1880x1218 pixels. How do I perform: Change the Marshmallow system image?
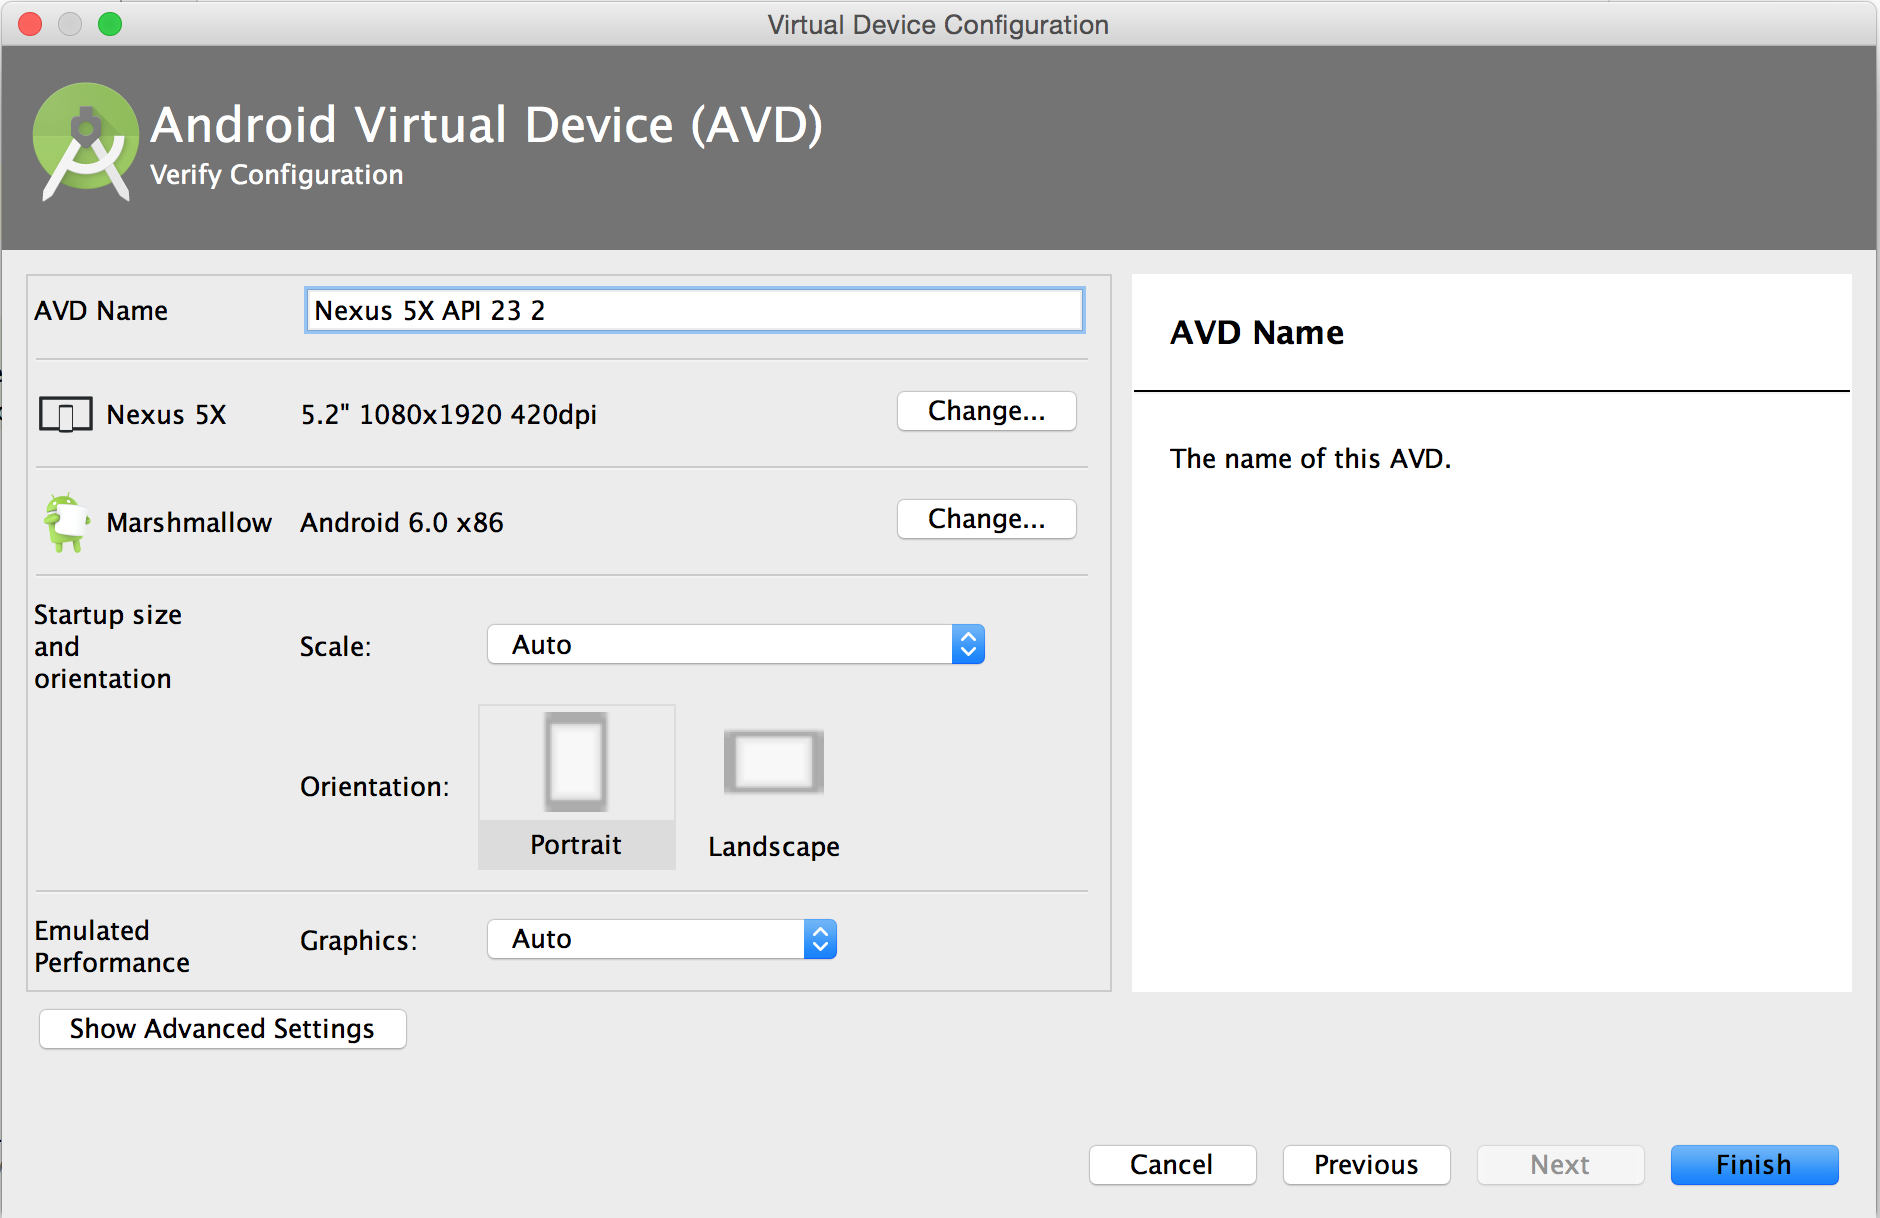[x=987, y=519]
